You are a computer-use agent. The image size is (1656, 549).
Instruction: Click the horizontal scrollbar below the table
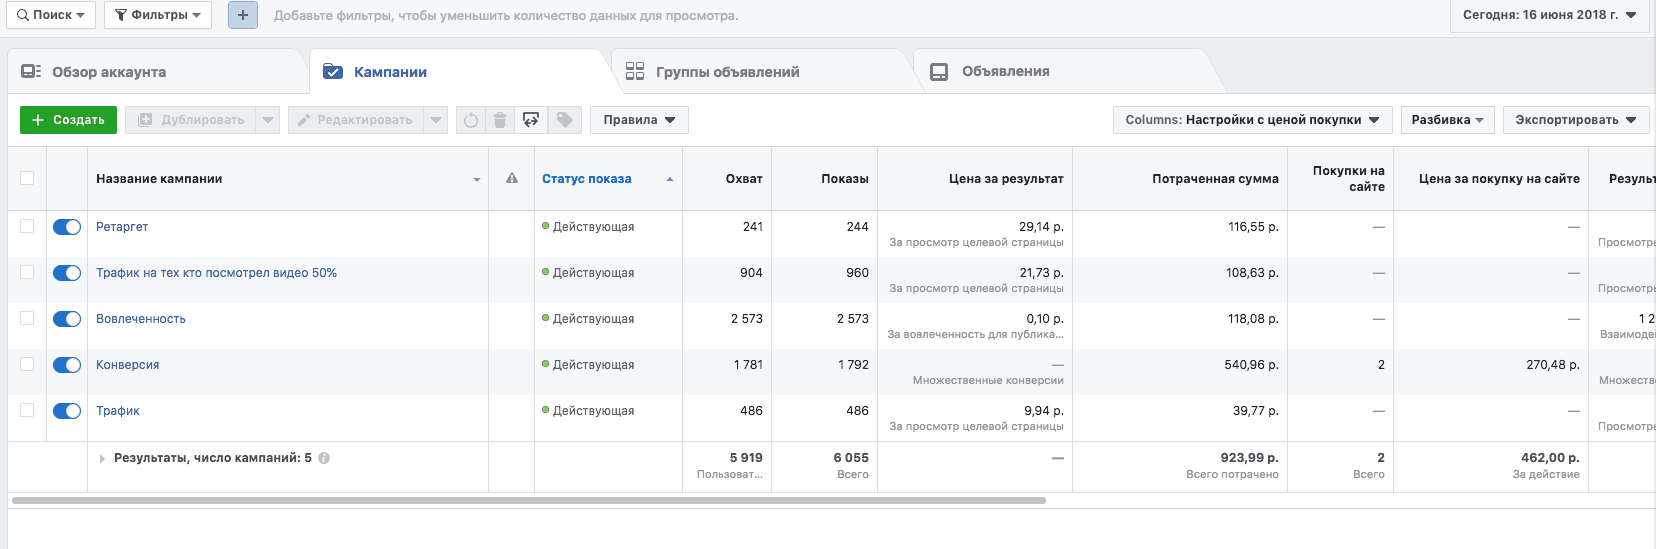(528, 500)
